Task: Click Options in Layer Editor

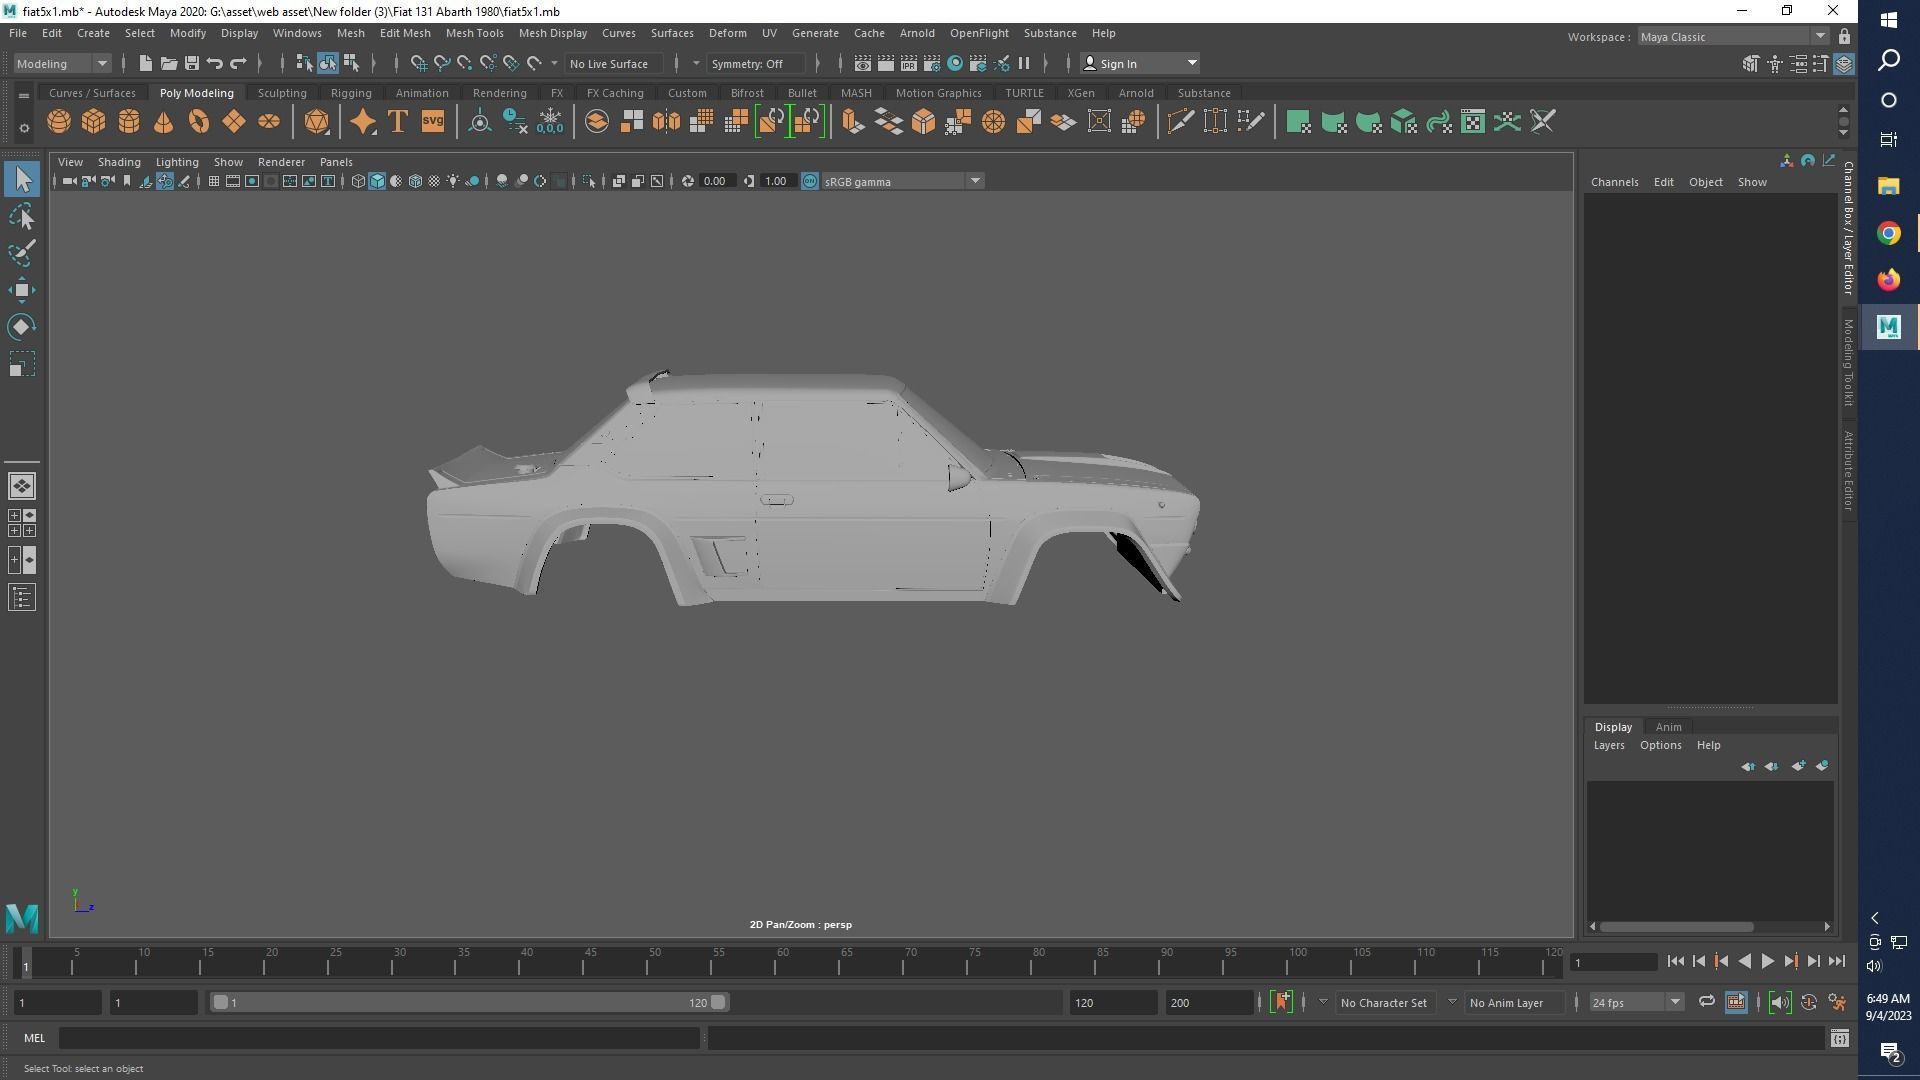Action: tap(1660, 745)
